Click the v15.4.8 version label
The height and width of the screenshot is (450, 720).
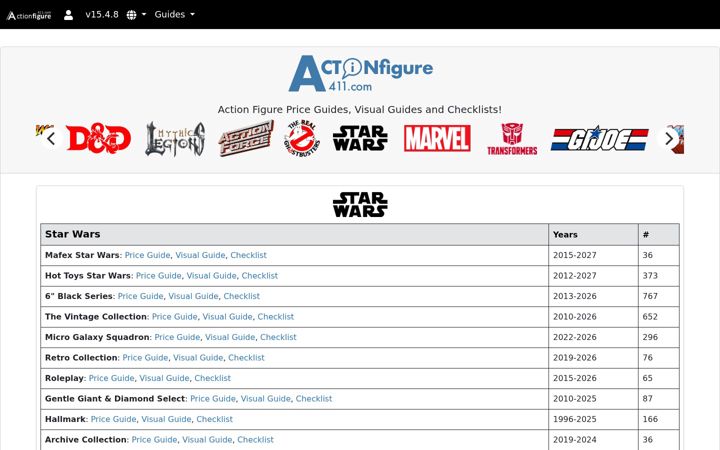coord(101,14)
